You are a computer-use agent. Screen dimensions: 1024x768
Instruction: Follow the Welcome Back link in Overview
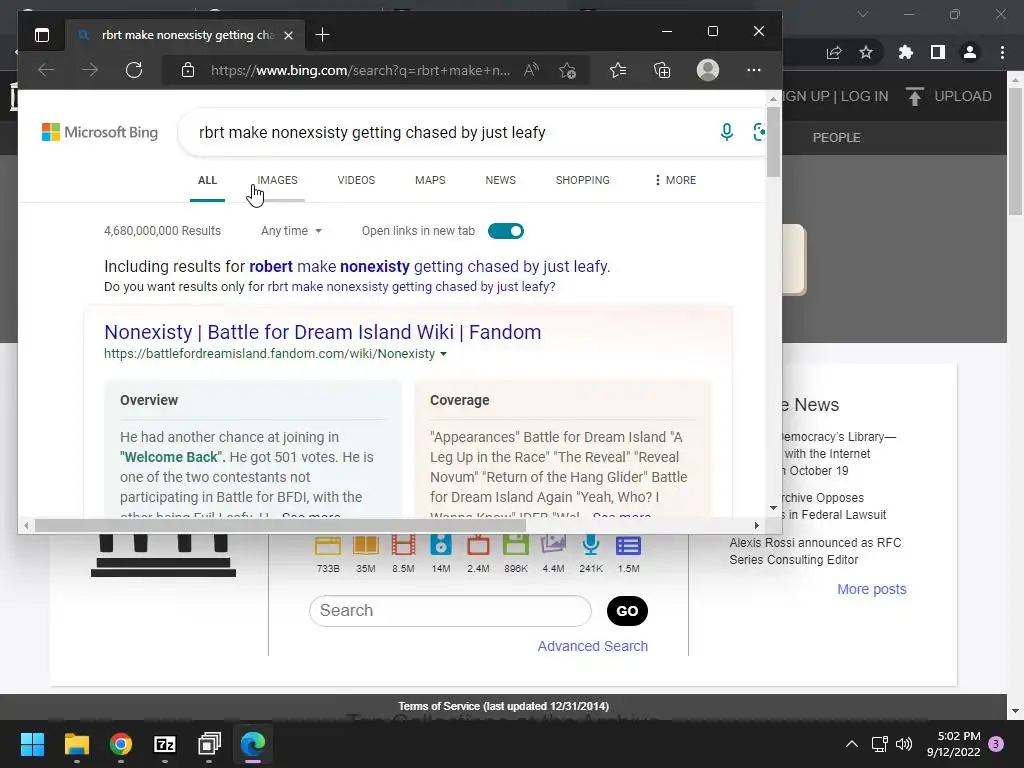(172, 457)
